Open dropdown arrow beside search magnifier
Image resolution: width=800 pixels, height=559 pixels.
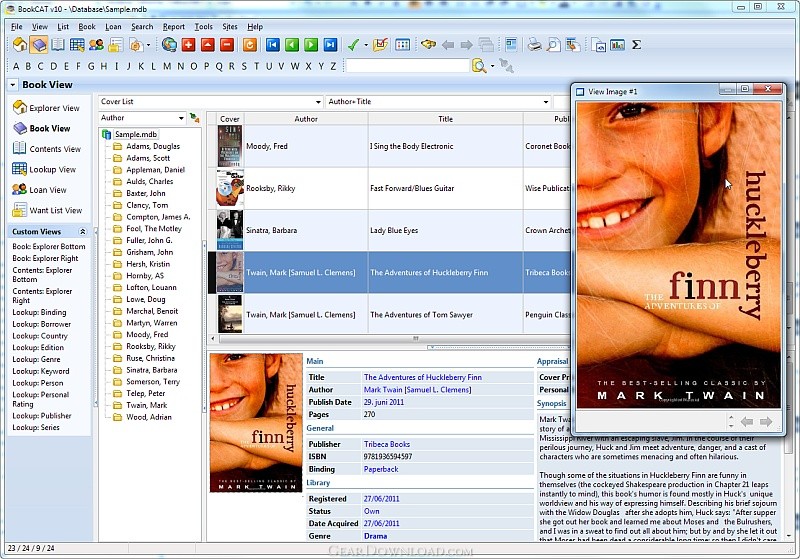(x=492, y=66)
